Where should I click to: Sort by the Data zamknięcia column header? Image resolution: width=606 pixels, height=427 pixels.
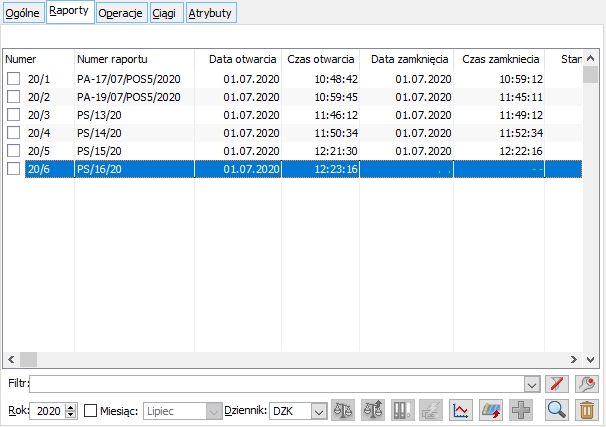[x=406, y=59]
